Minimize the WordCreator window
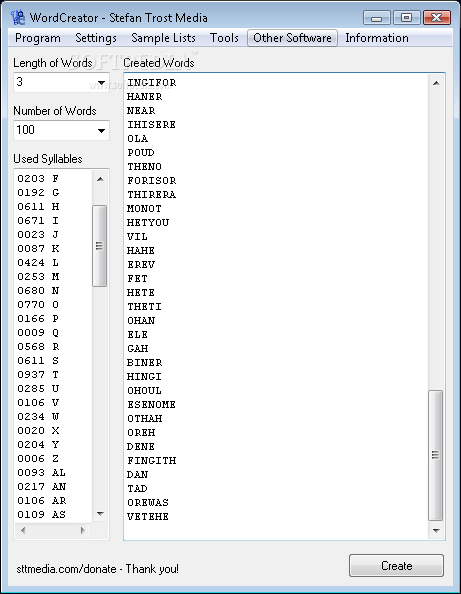Image resolution: width=461 pixels, height=594 pixels. [377, 18]
